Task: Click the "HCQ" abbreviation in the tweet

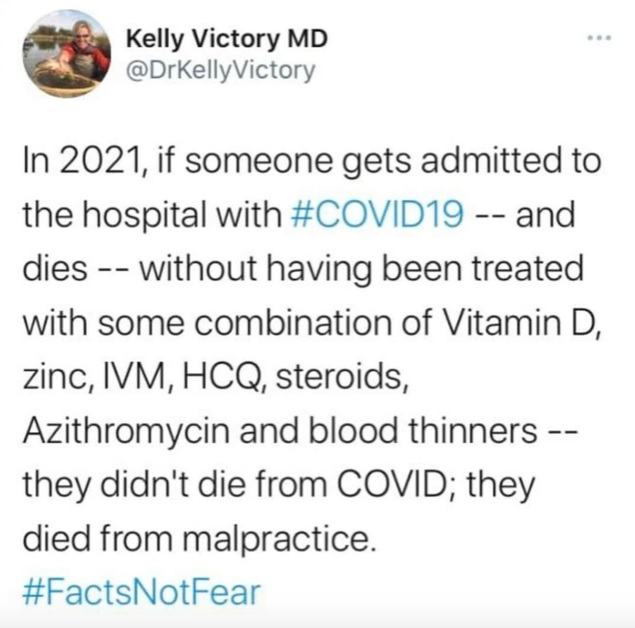Action: coord(224,377)
